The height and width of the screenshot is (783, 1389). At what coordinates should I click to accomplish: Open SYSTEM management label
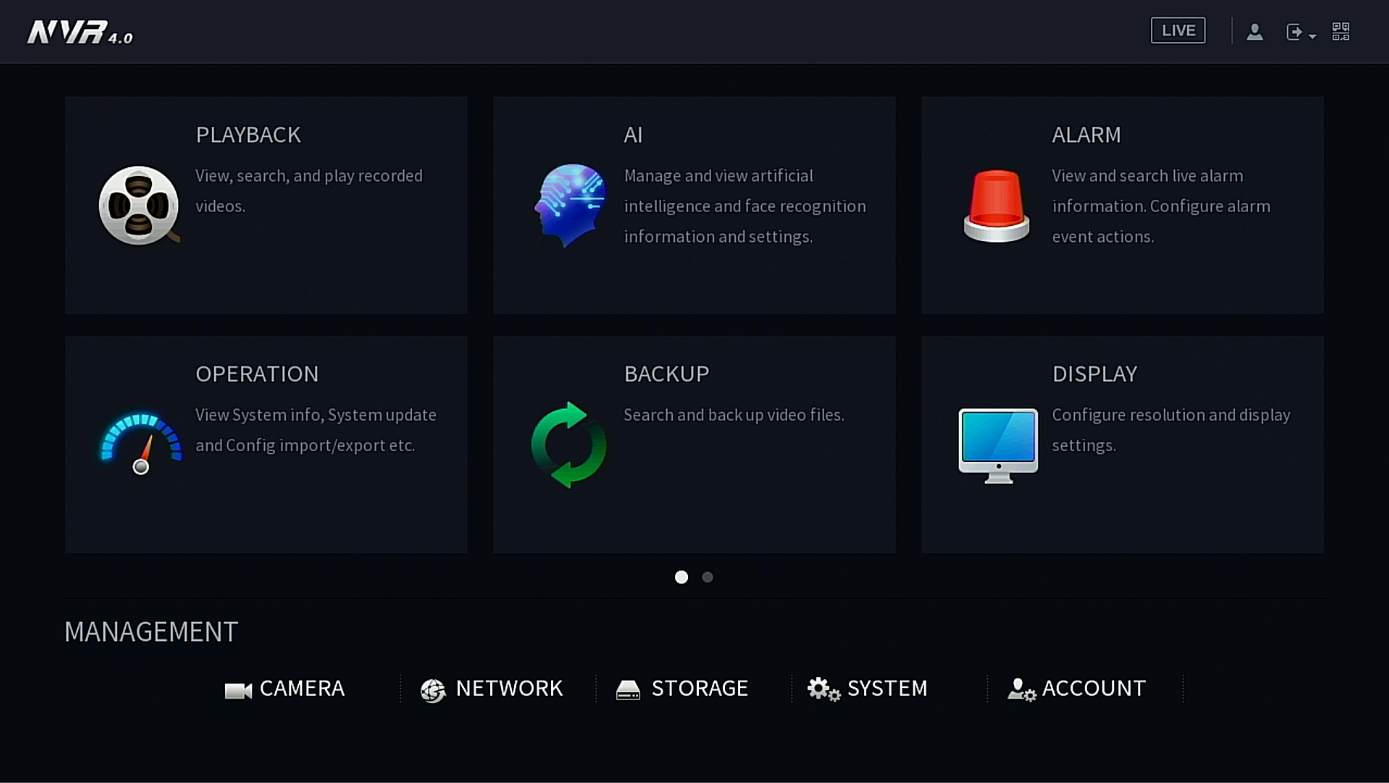click(887, 688)
